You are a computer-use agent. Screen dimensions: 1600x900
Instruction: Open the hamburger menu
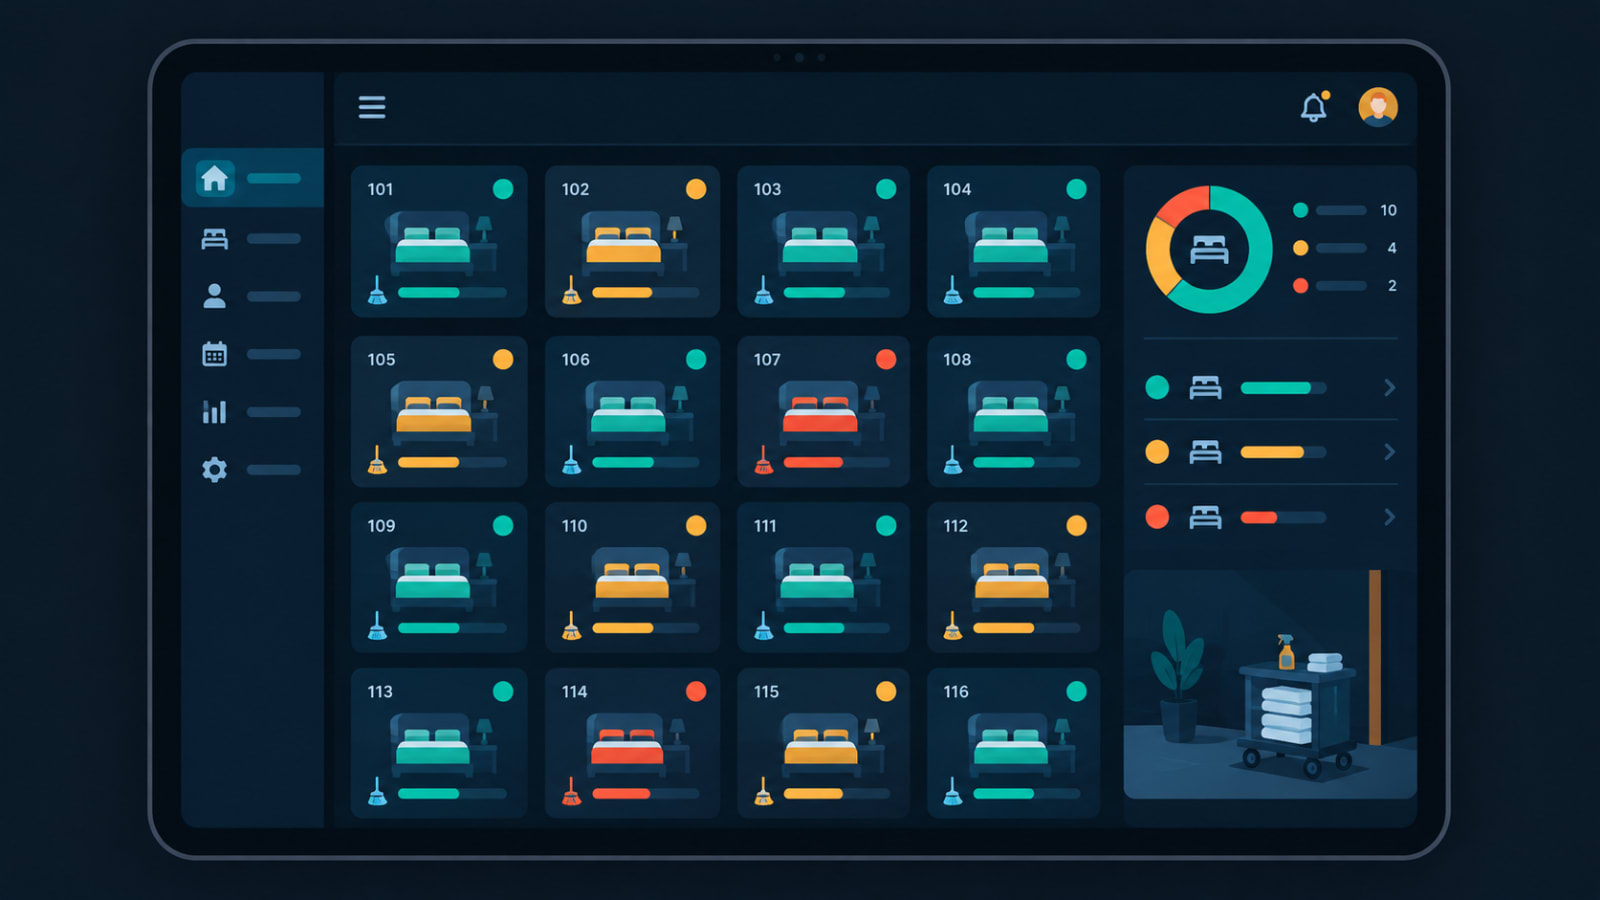tap(372, 107)
